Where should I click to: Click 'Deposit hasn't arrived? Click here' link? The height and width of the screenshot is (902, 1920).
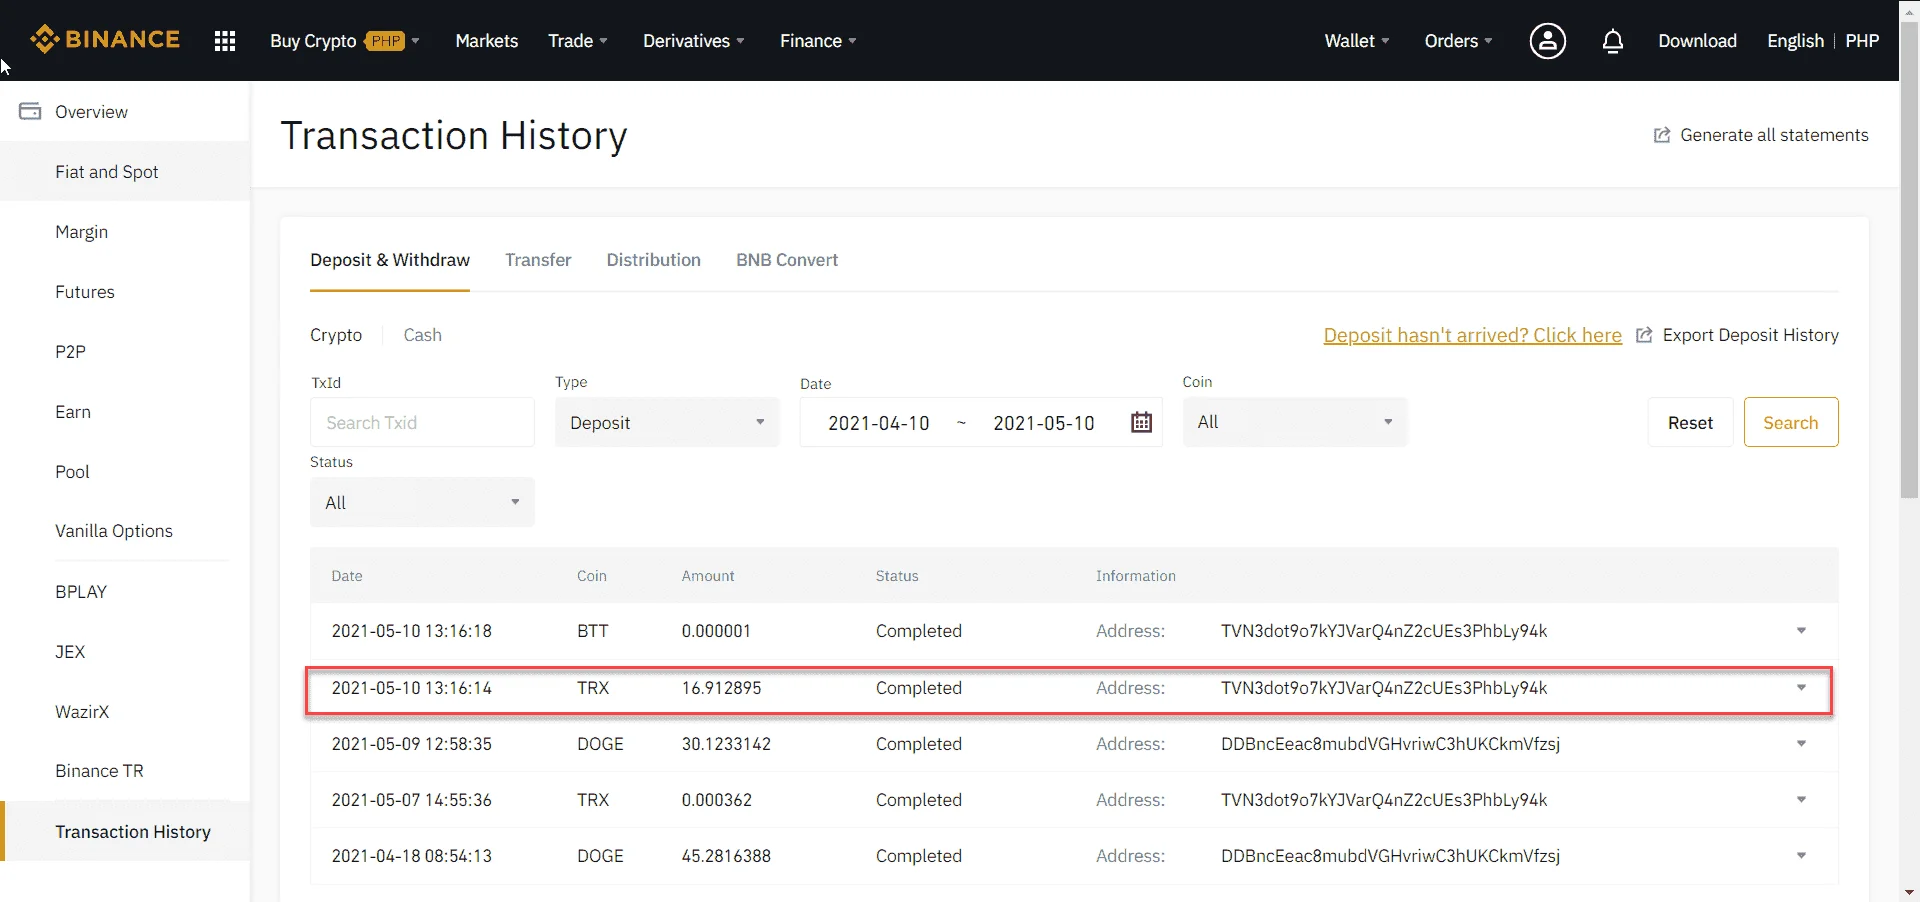(x=1472, y=335)
